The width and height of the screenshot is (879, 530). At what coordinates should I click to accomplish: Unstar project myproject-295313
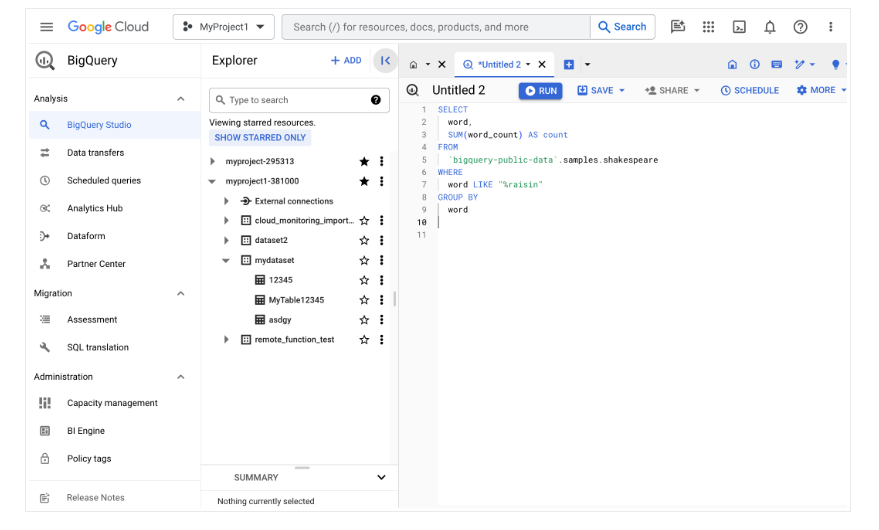[364, 162]
